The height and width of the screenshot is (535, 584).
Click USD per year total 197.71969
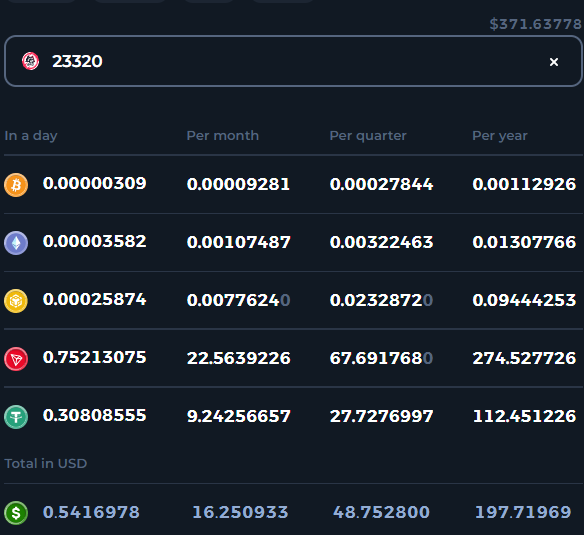coord(523,512)
